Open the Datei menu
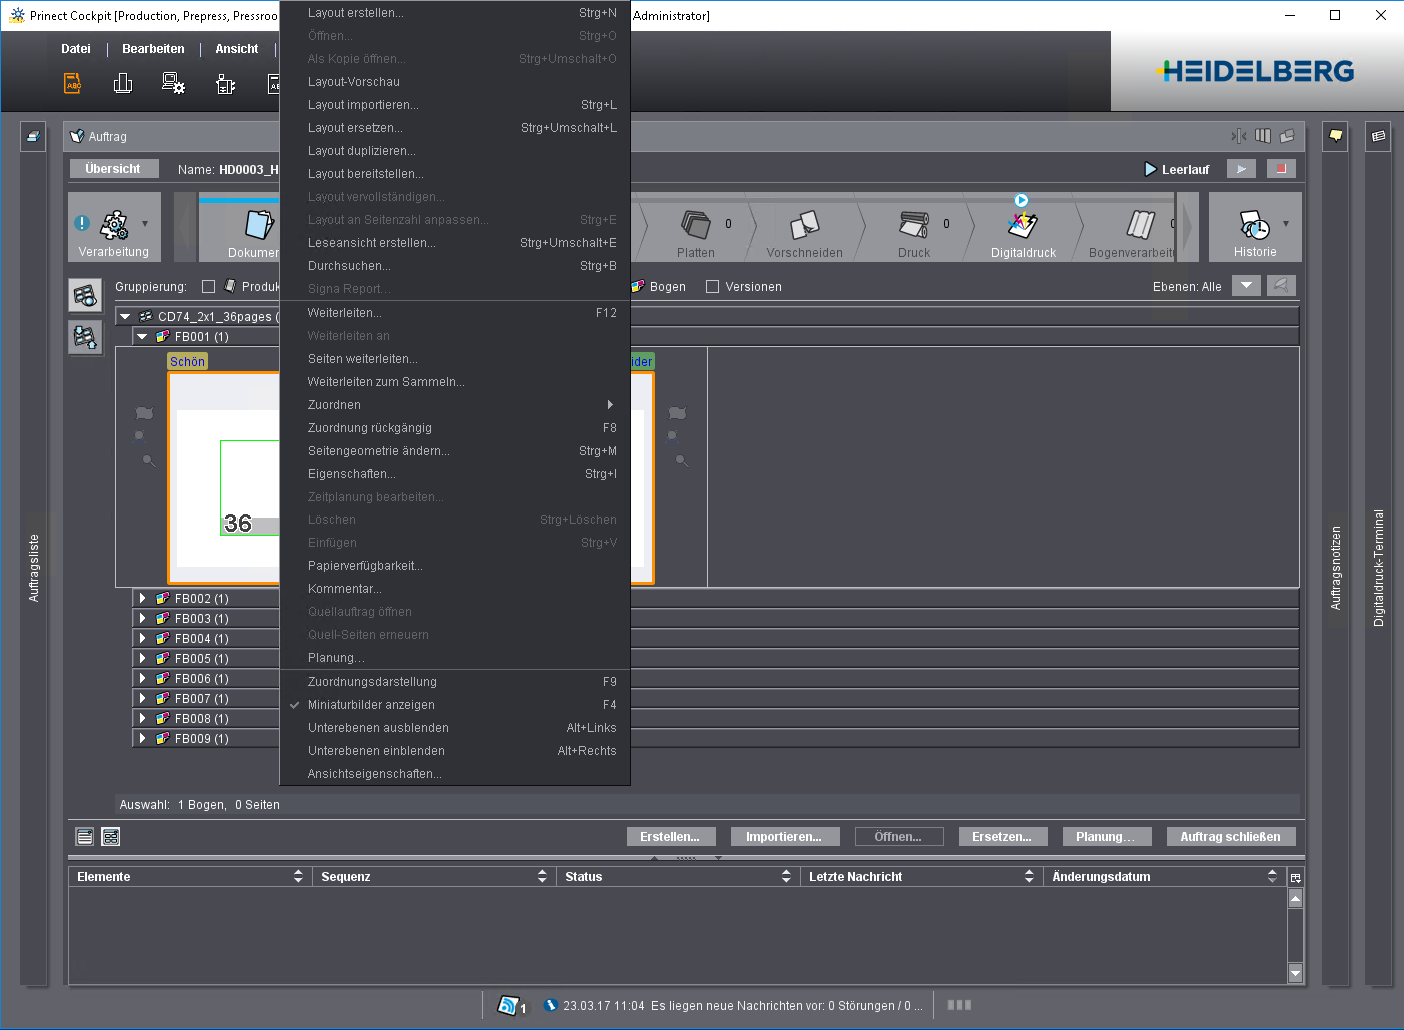This screenshot has height=1030, width=1404. (x=76, y=49)
